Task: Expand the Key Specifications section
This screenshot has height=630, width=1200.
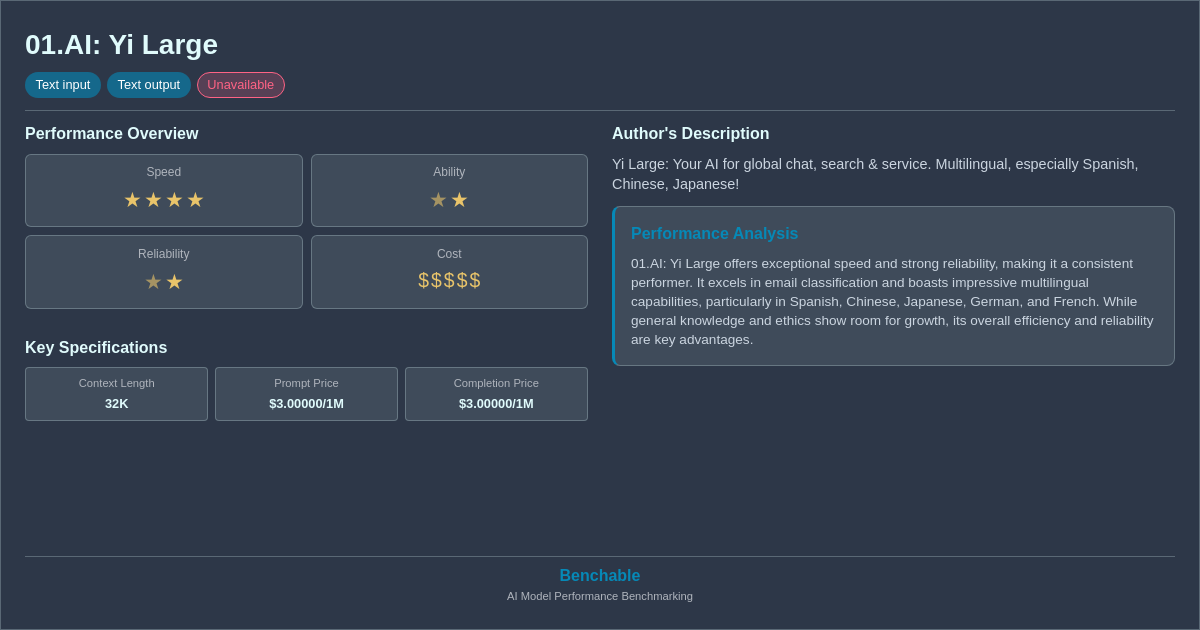Action: 96,347
